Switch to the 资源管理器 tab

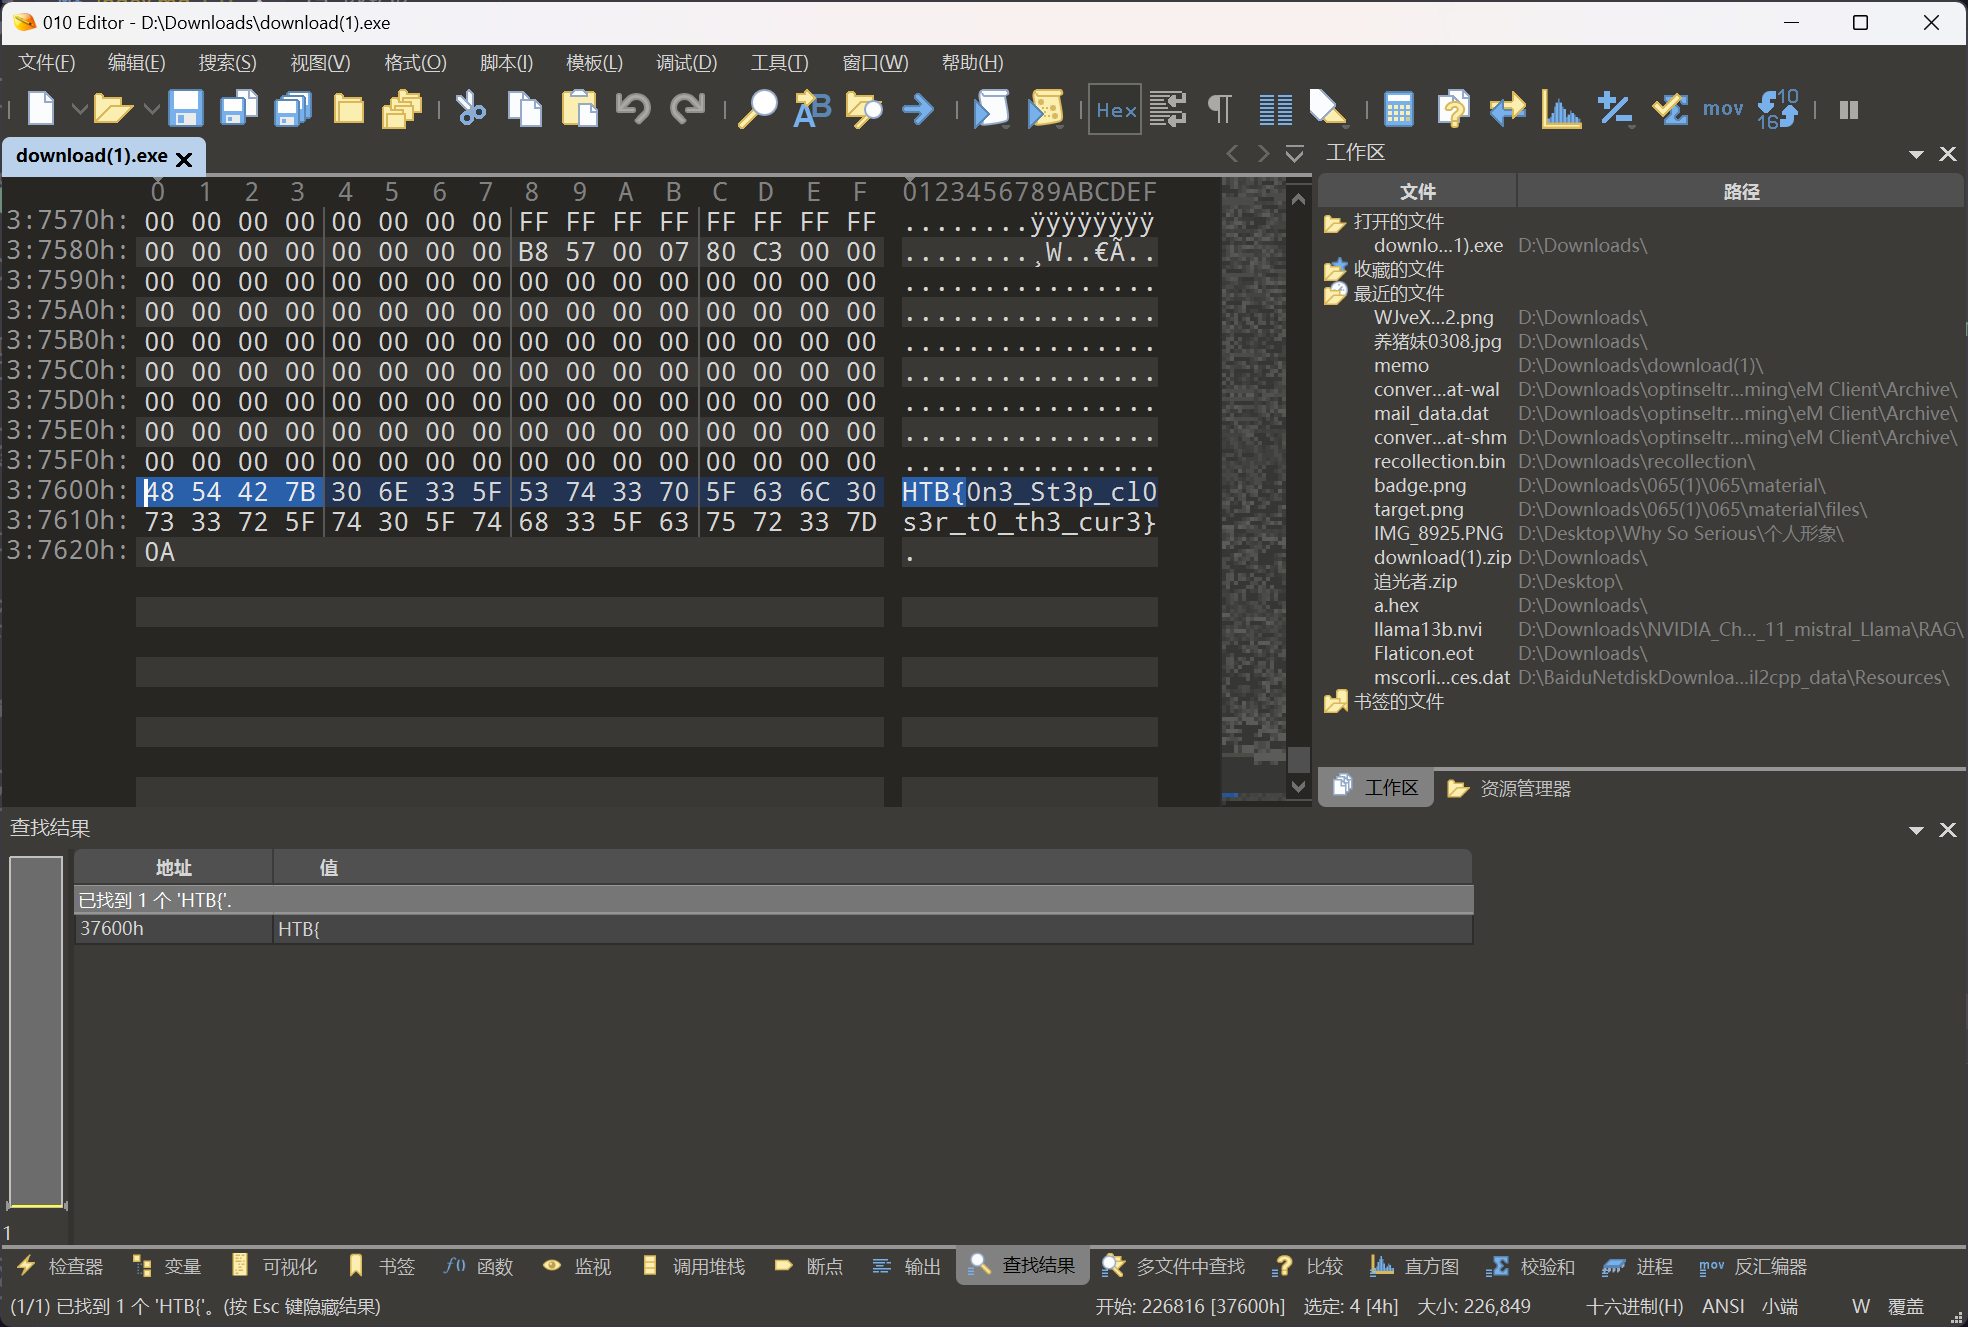[x=1508, y=788]
